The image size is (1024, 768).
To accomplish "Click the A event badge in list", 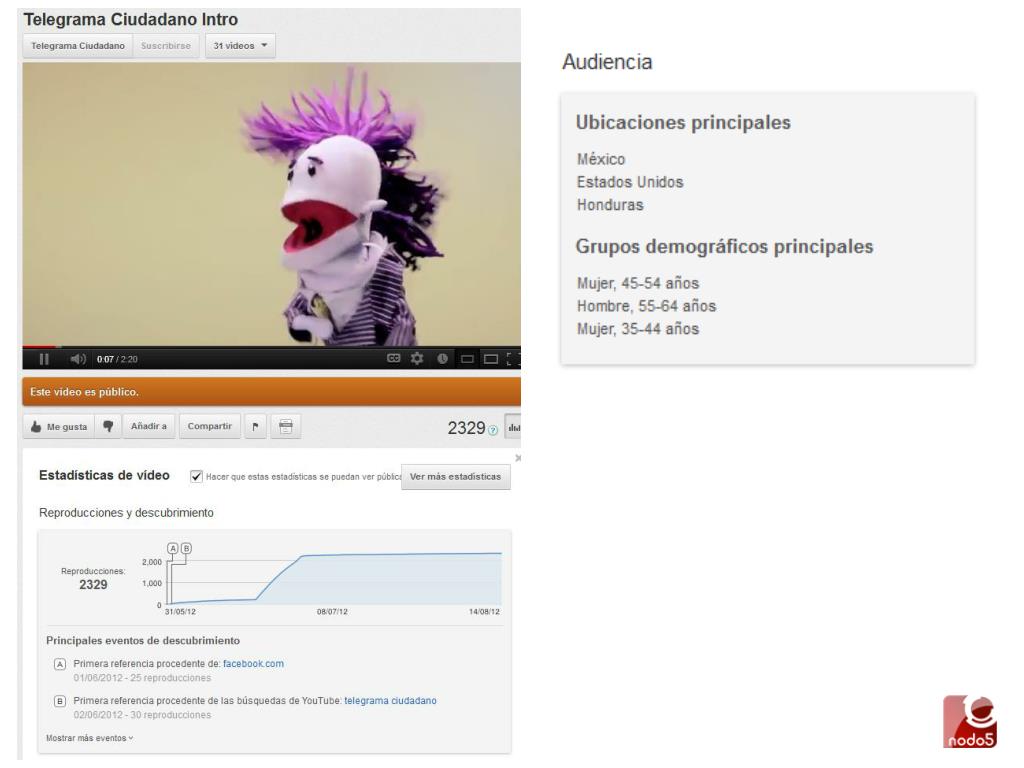I will tap(59, 665).
